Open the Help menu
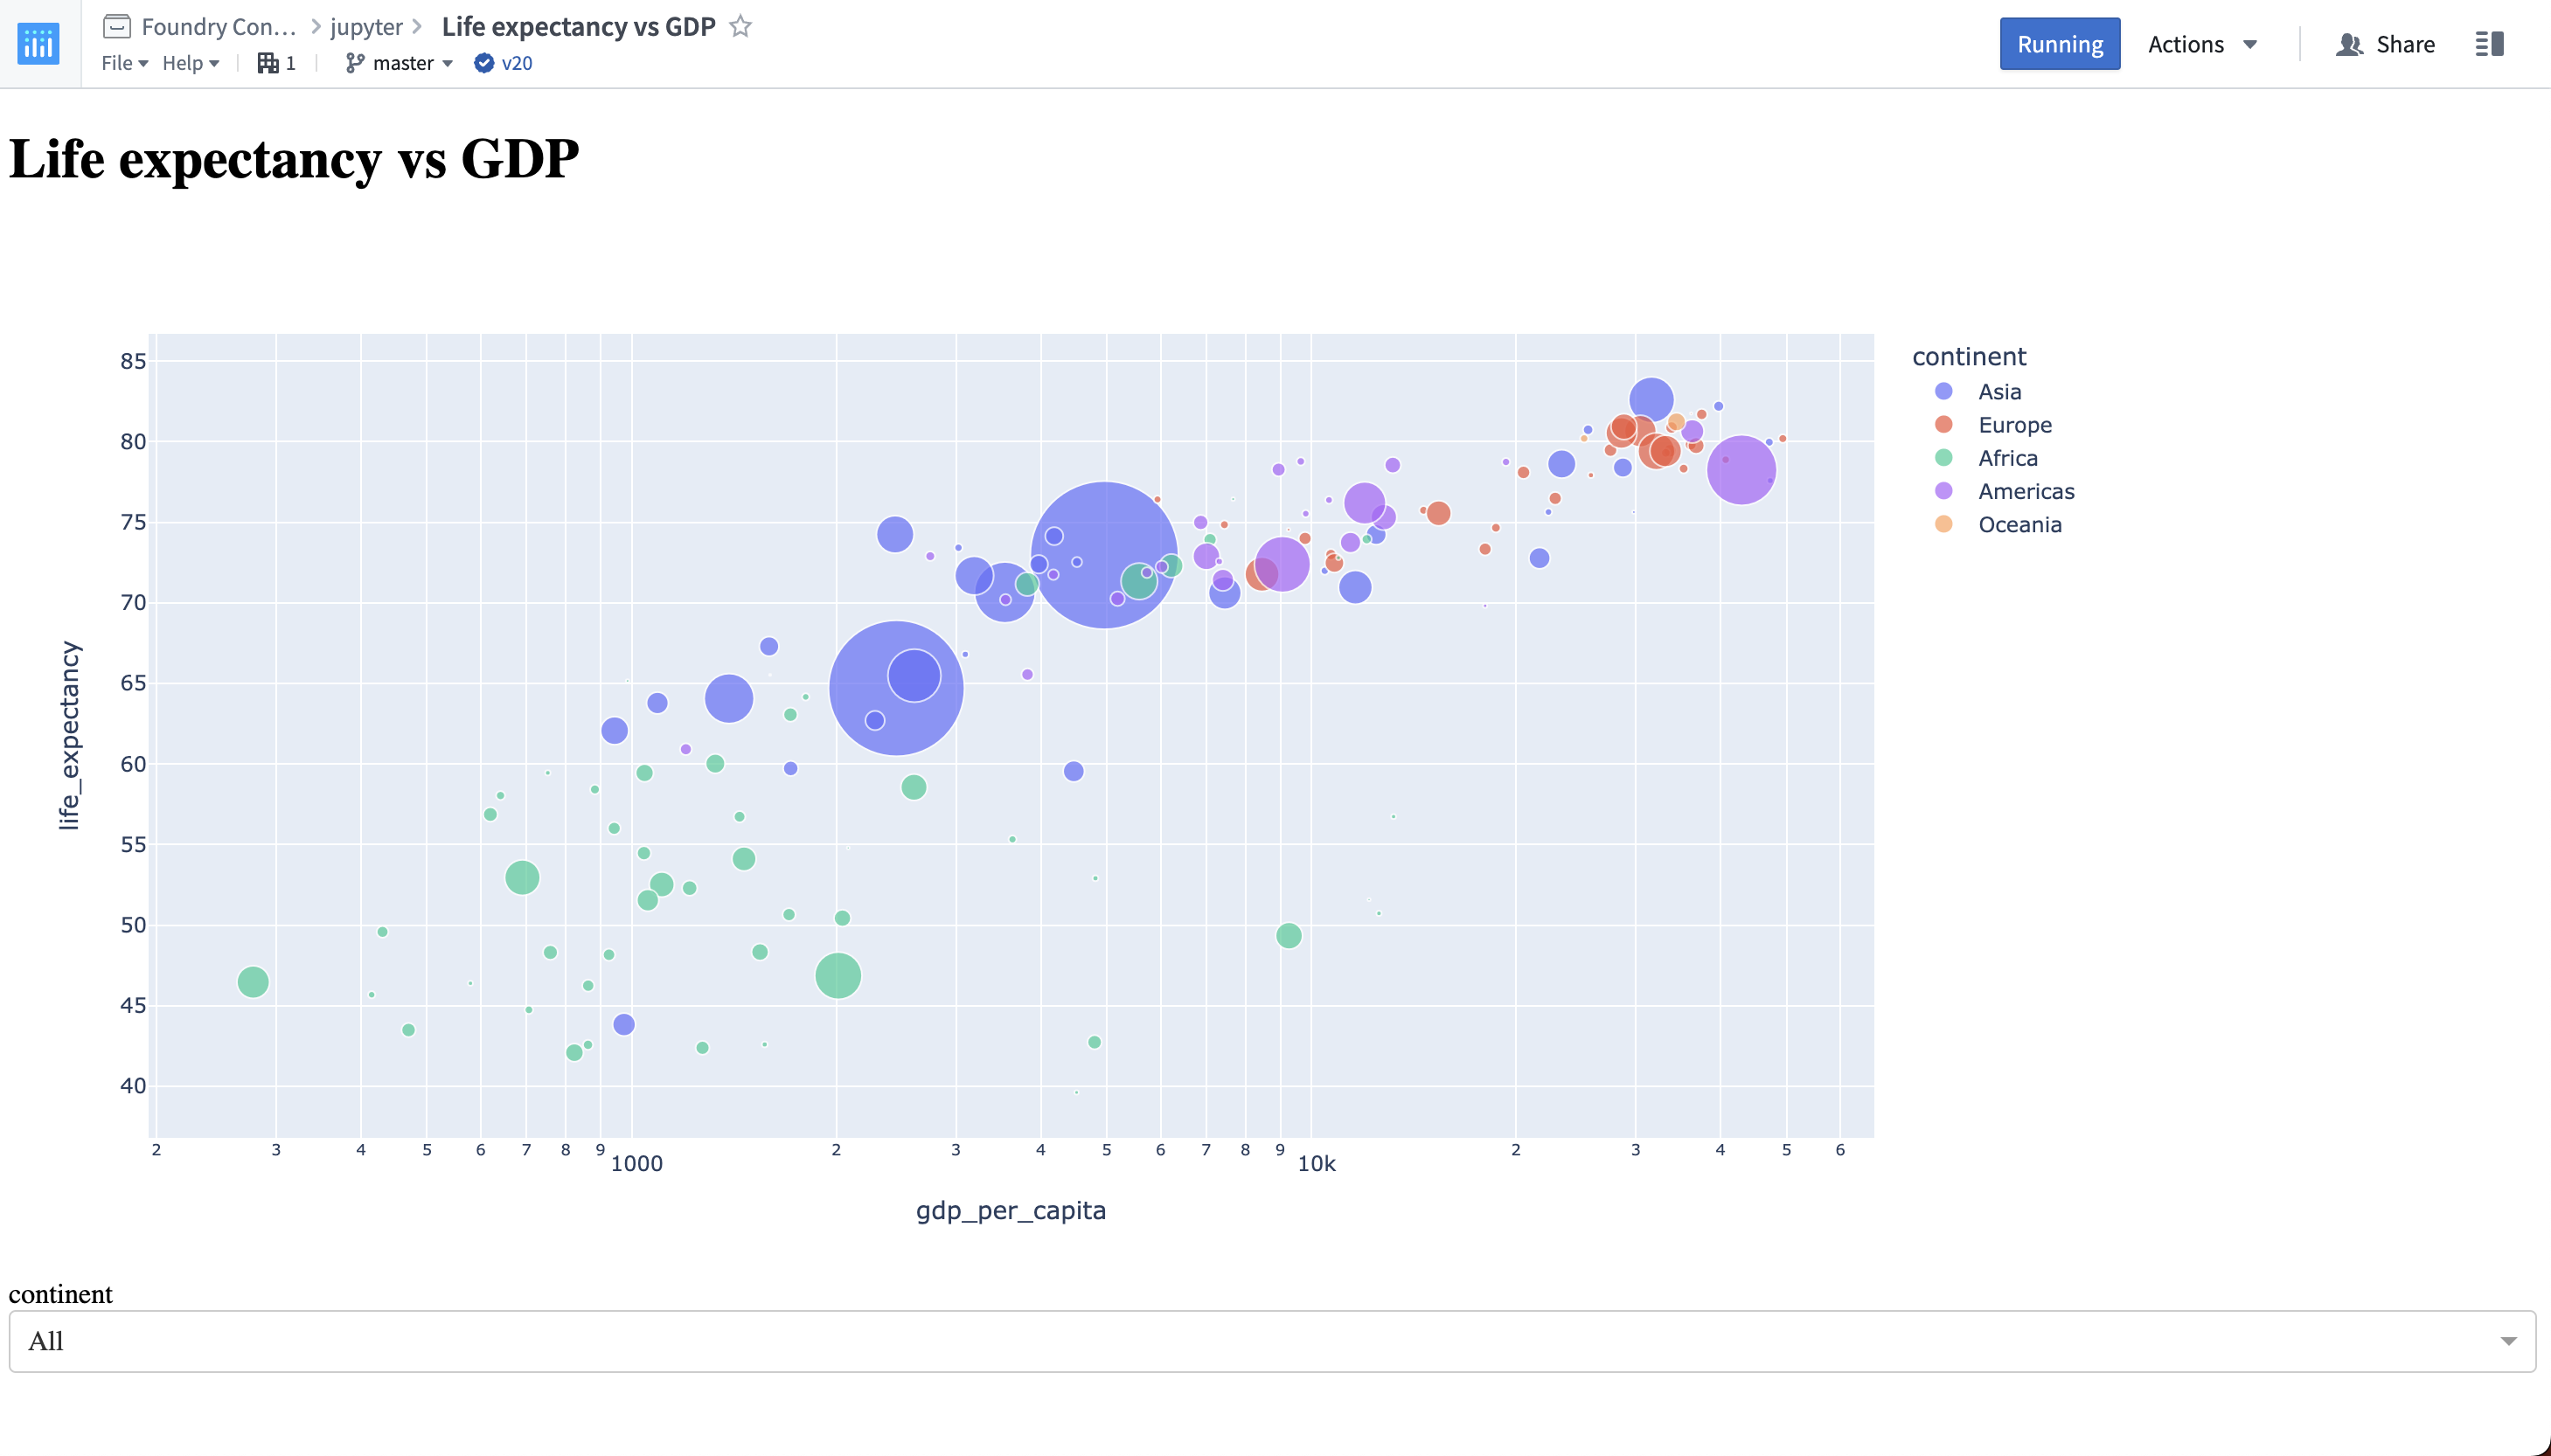The width and height of the screenshot is (2551, 1456). click(191, 63)
